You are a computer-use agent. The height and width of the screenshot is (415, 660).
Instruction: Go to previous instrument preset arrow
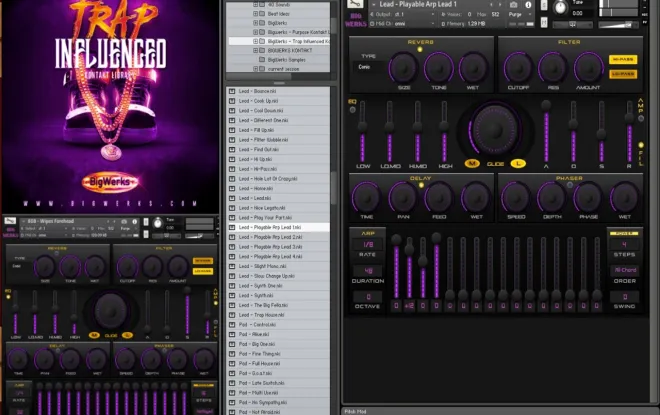[491, 5]
